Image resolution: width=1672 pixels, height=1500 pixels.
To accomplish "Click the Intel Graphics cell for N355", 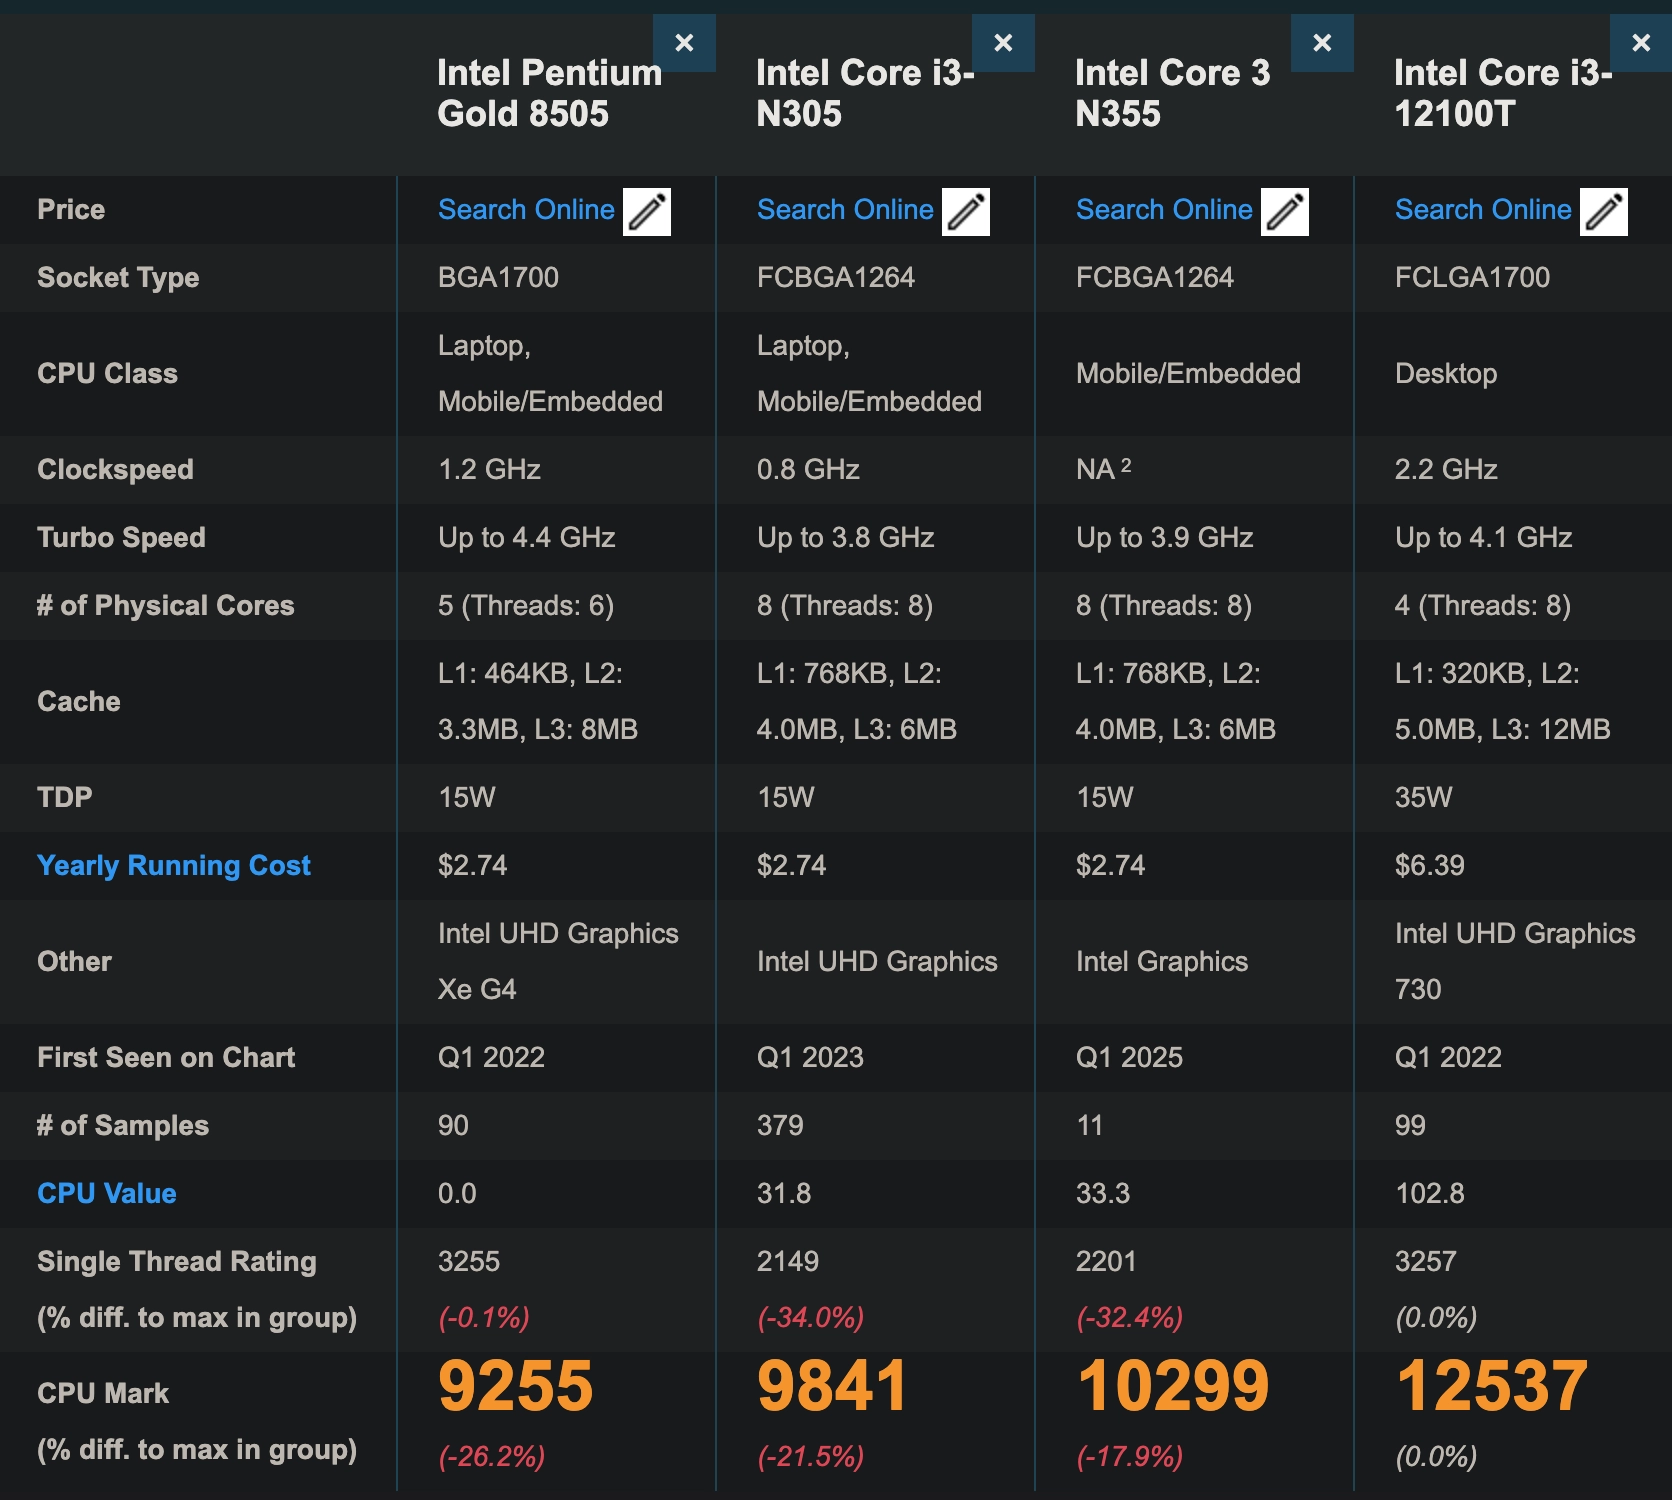I will (1162, 962).
